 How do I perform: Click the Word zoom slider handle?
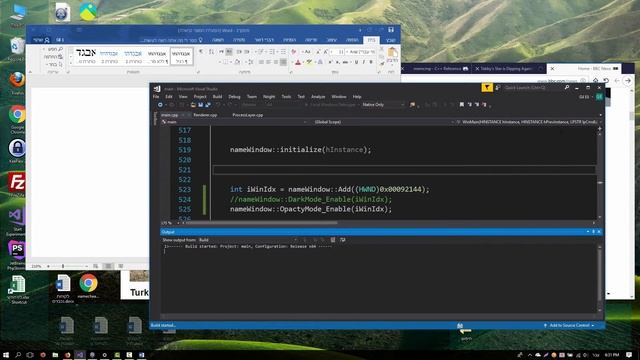point(63,266)
